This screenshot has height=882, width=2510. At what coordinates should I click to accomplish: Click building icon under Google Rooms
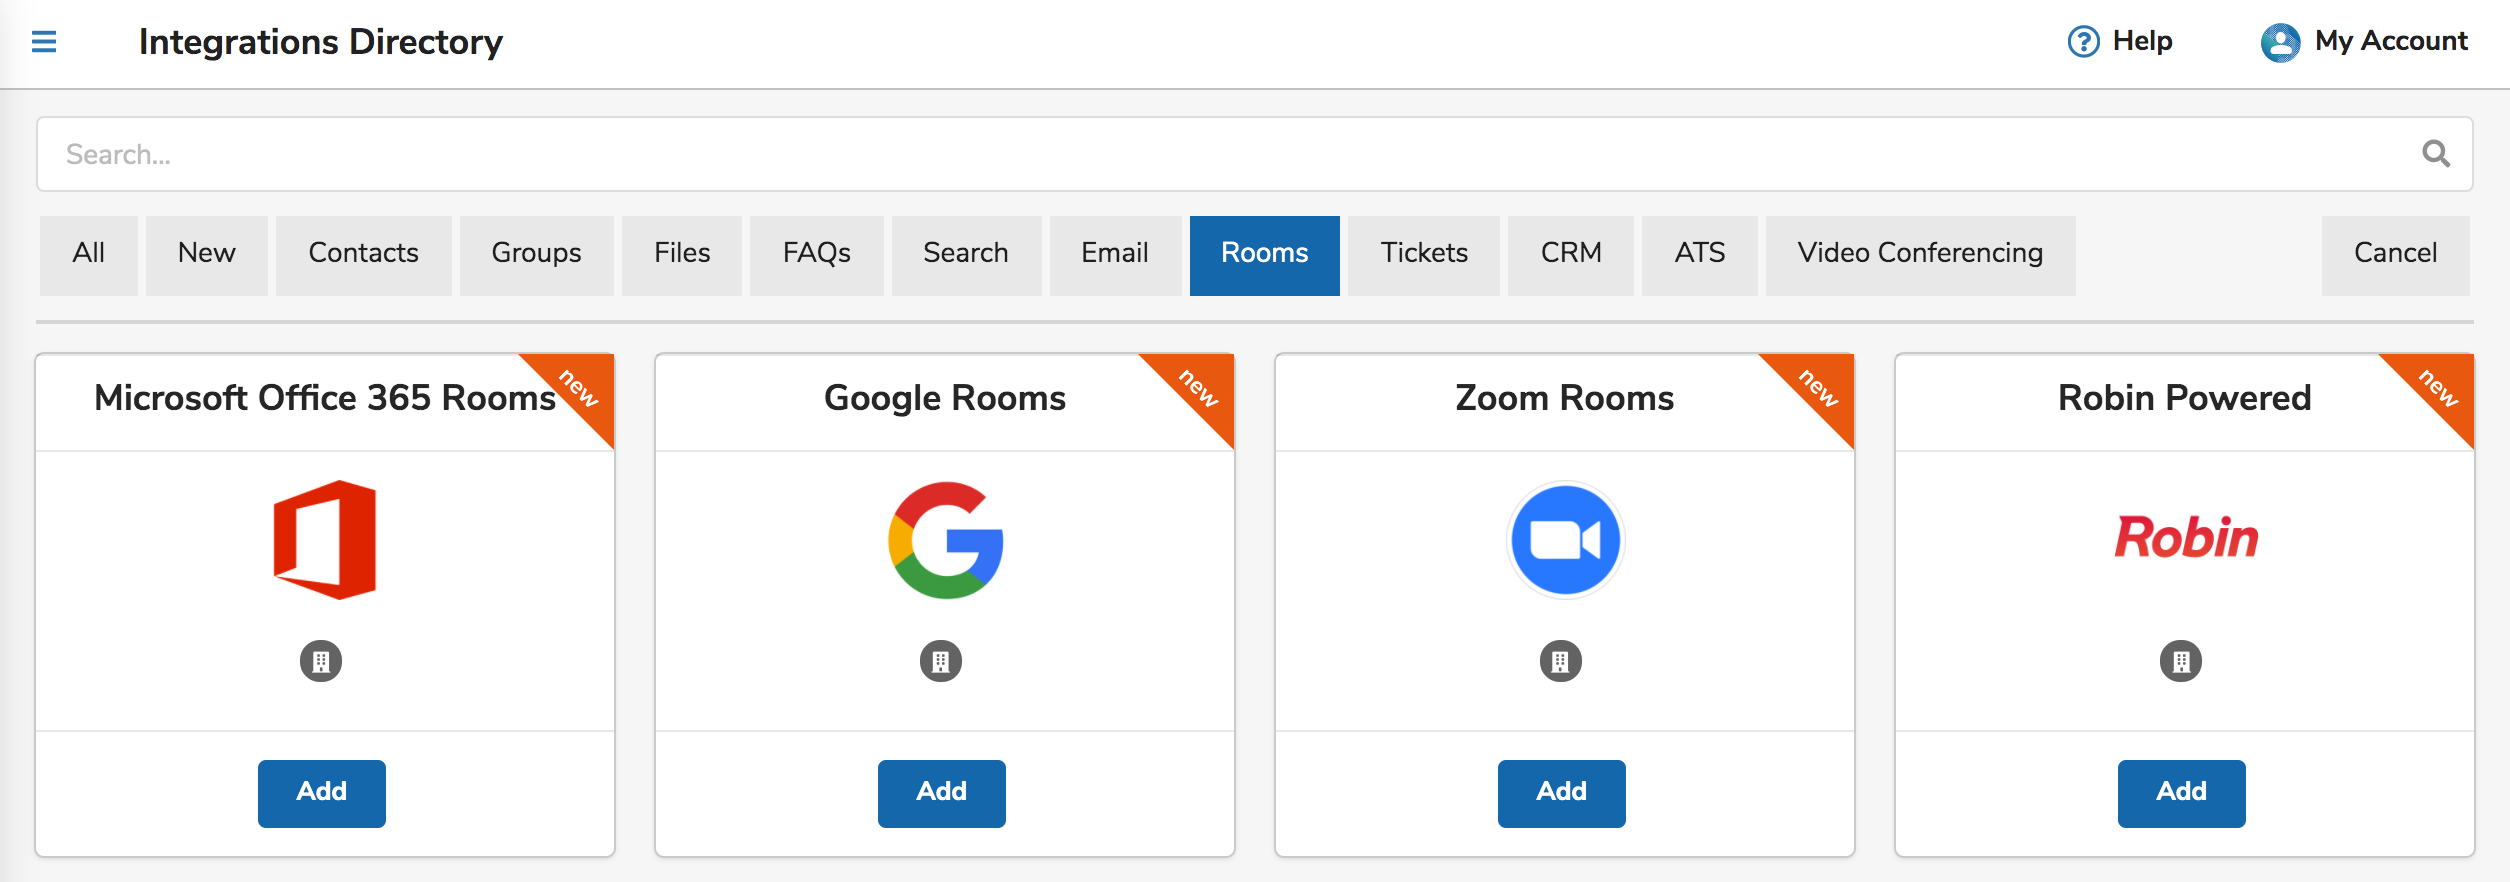(941, 661)
